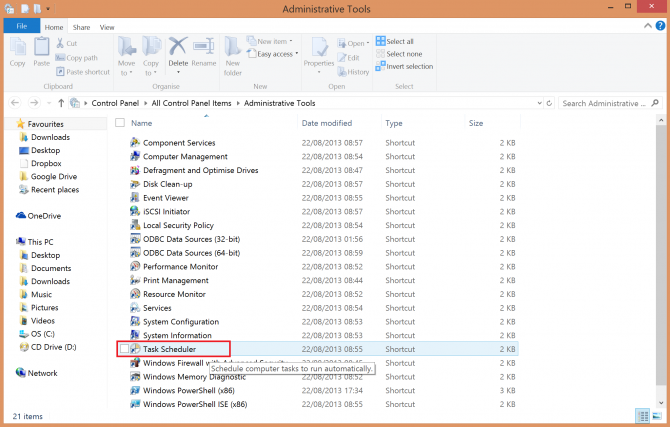Click the scroll down arrow of file list
The width and height of the screenshot is (670, 427).
pyautogui.click(x=661, y=403)
